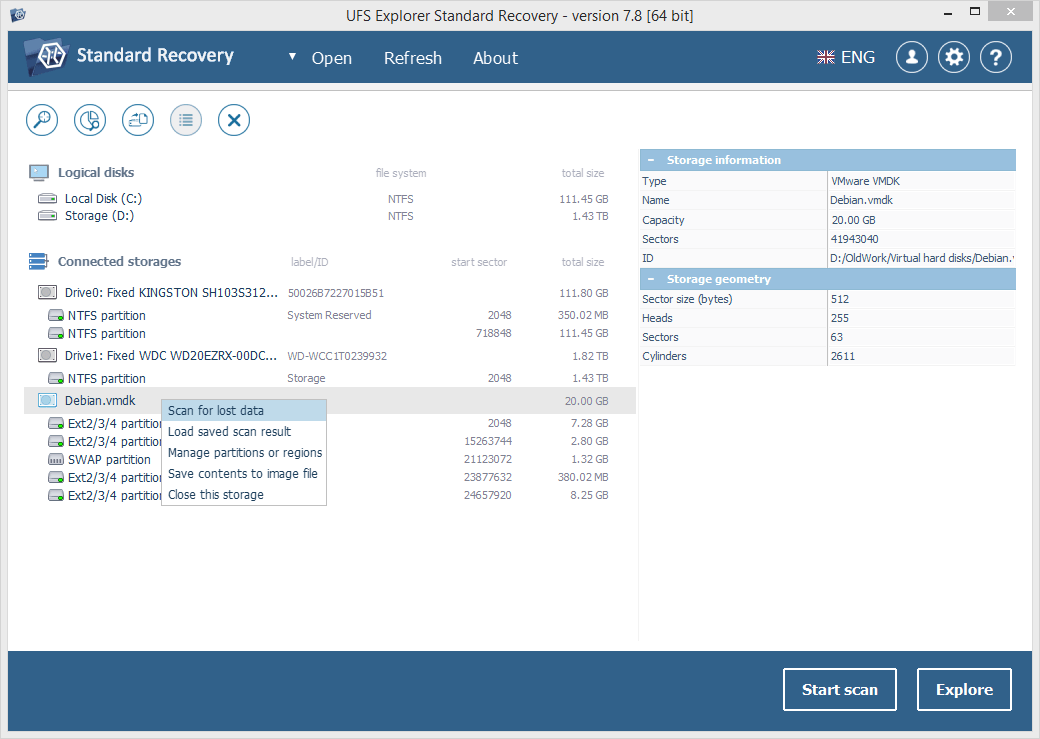Open the help question mark icon

pos(996,58)
